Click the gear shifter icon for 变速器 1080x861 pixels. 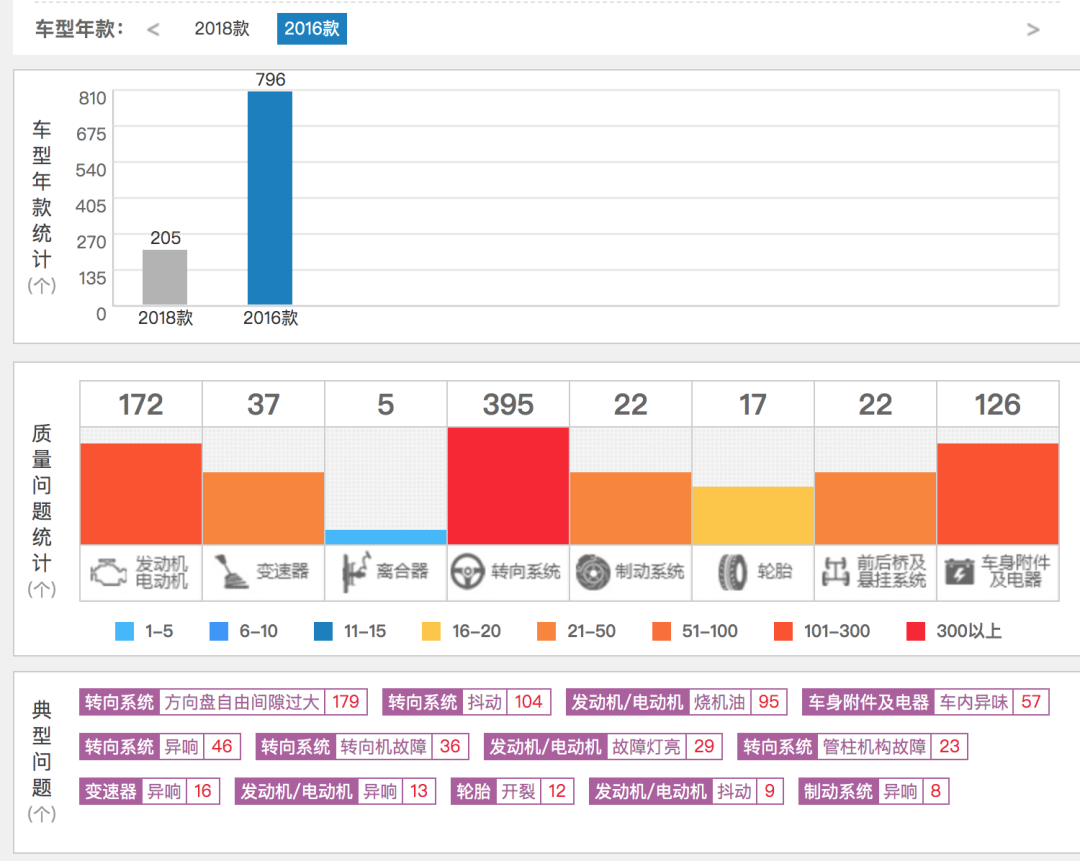[x=231, y=572]
